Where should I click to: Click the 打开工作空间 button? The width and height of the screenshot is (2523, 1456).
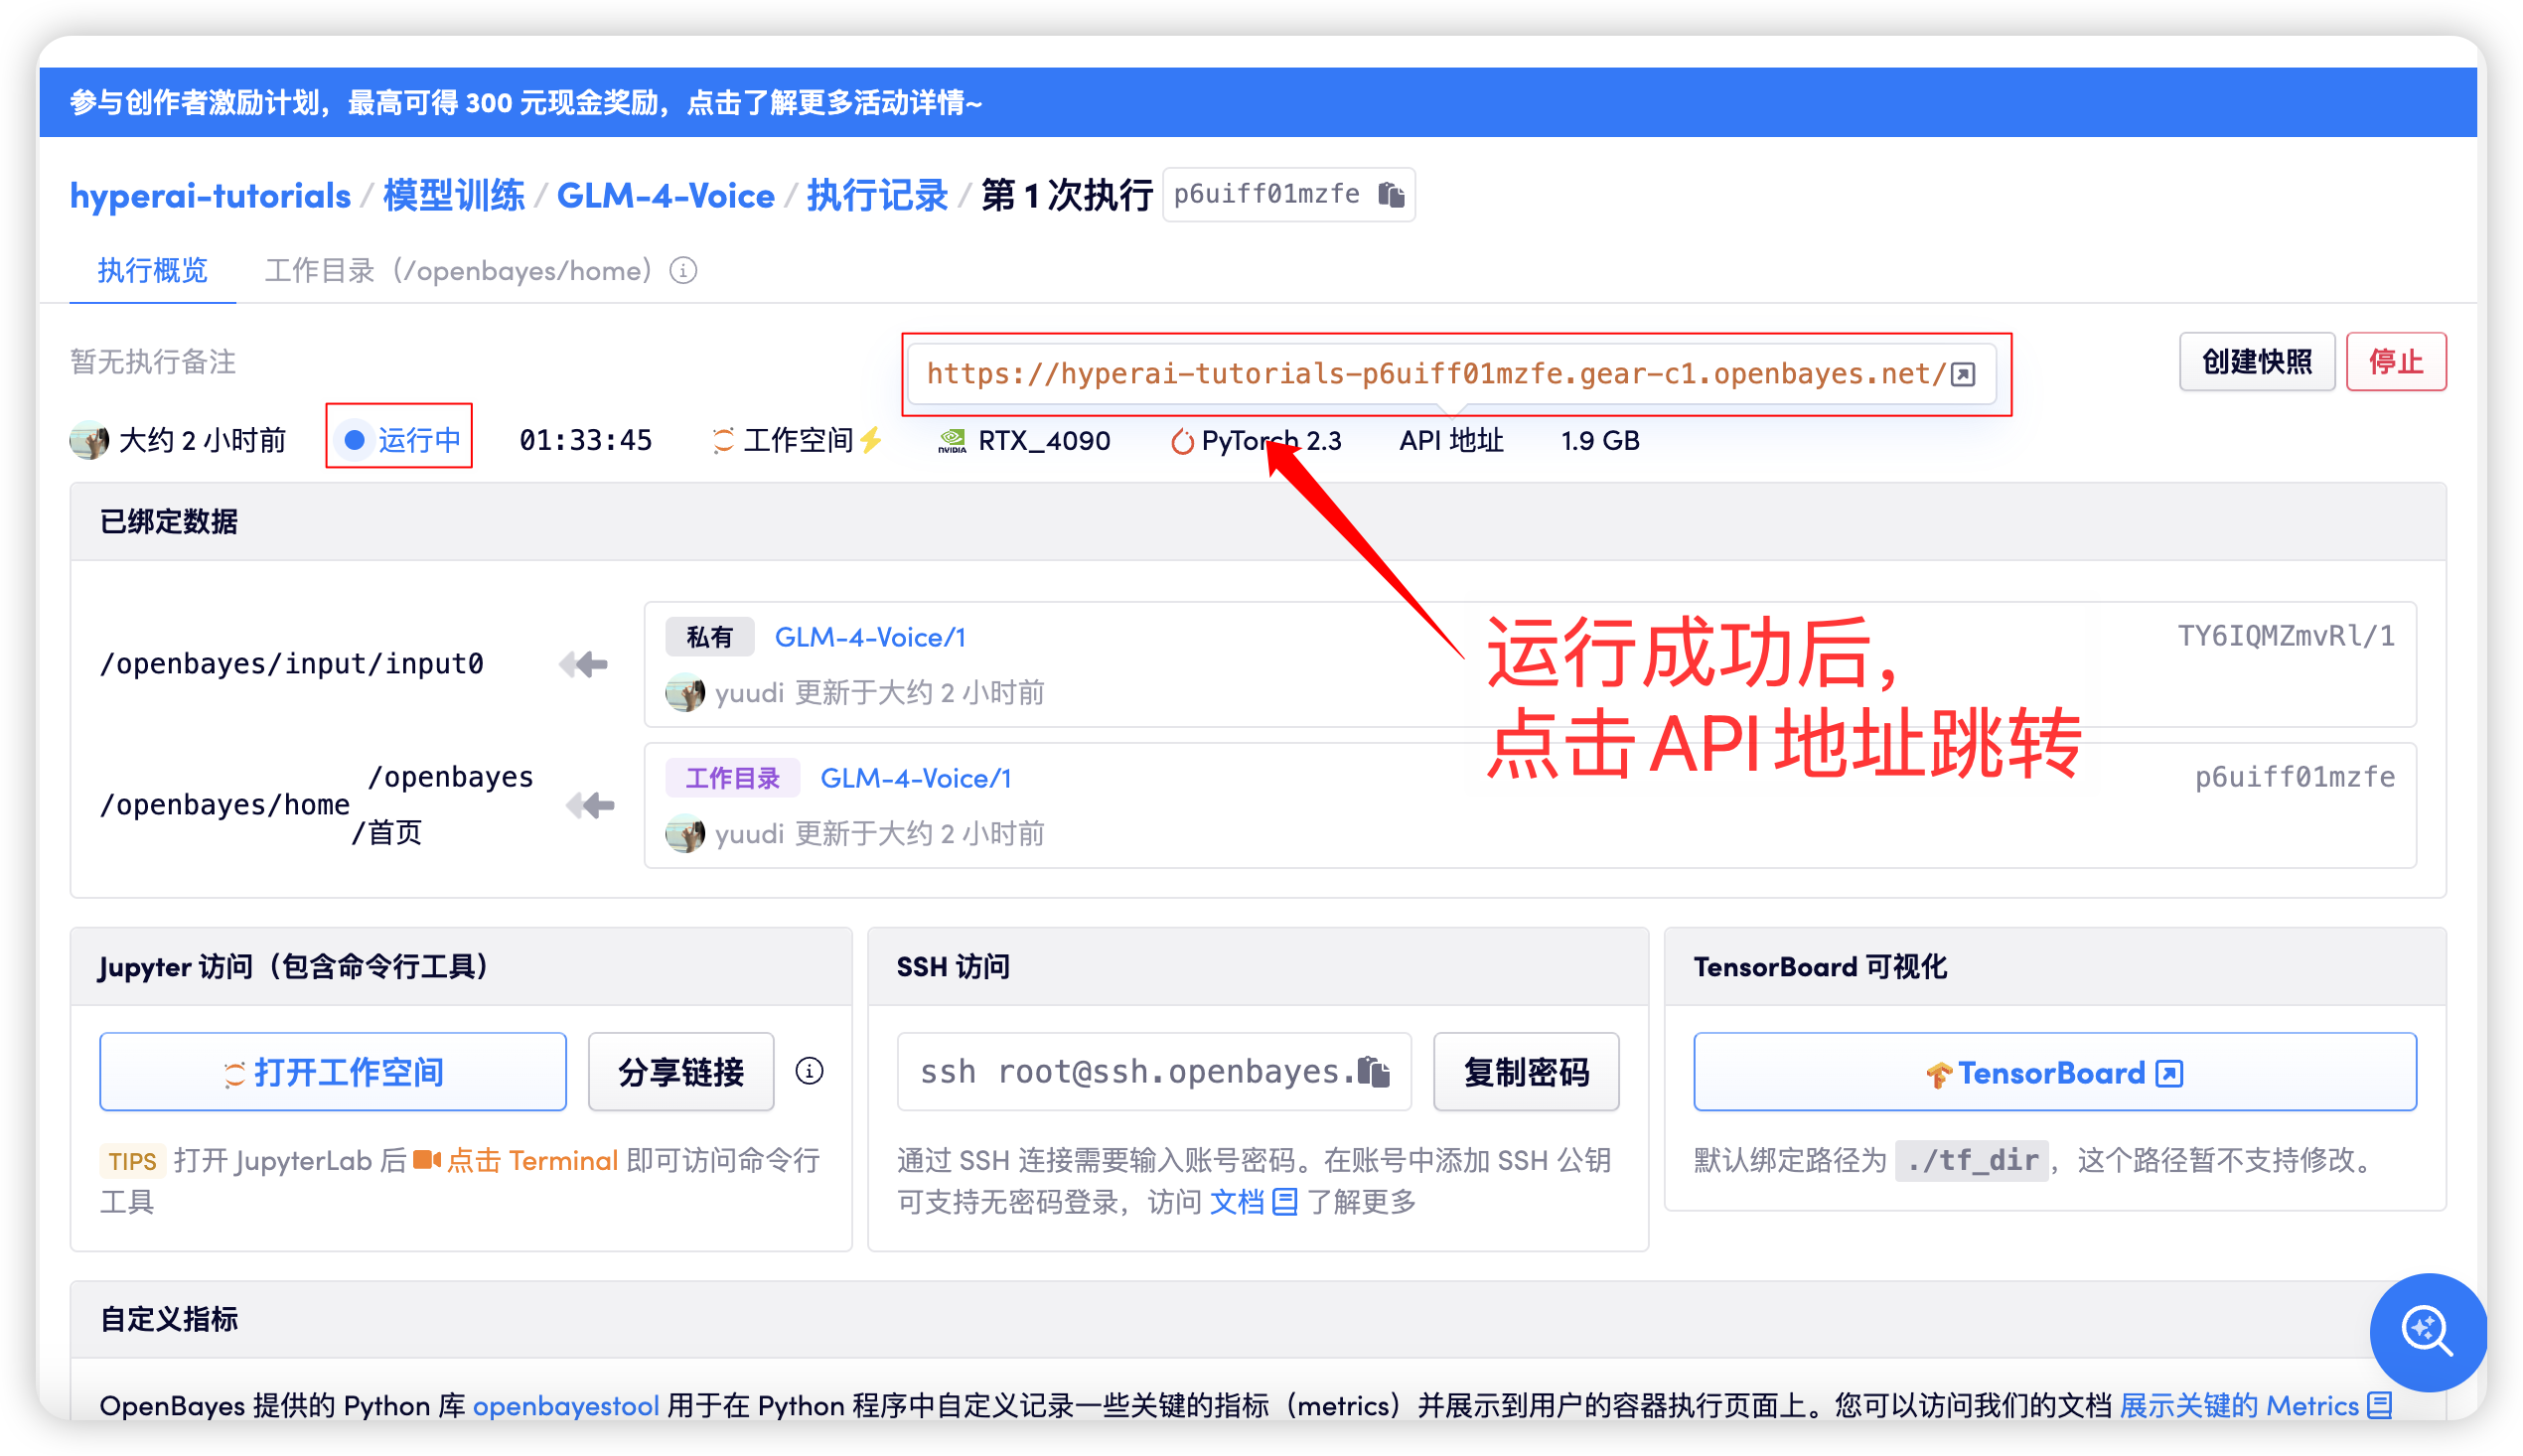pos(333,1072)
